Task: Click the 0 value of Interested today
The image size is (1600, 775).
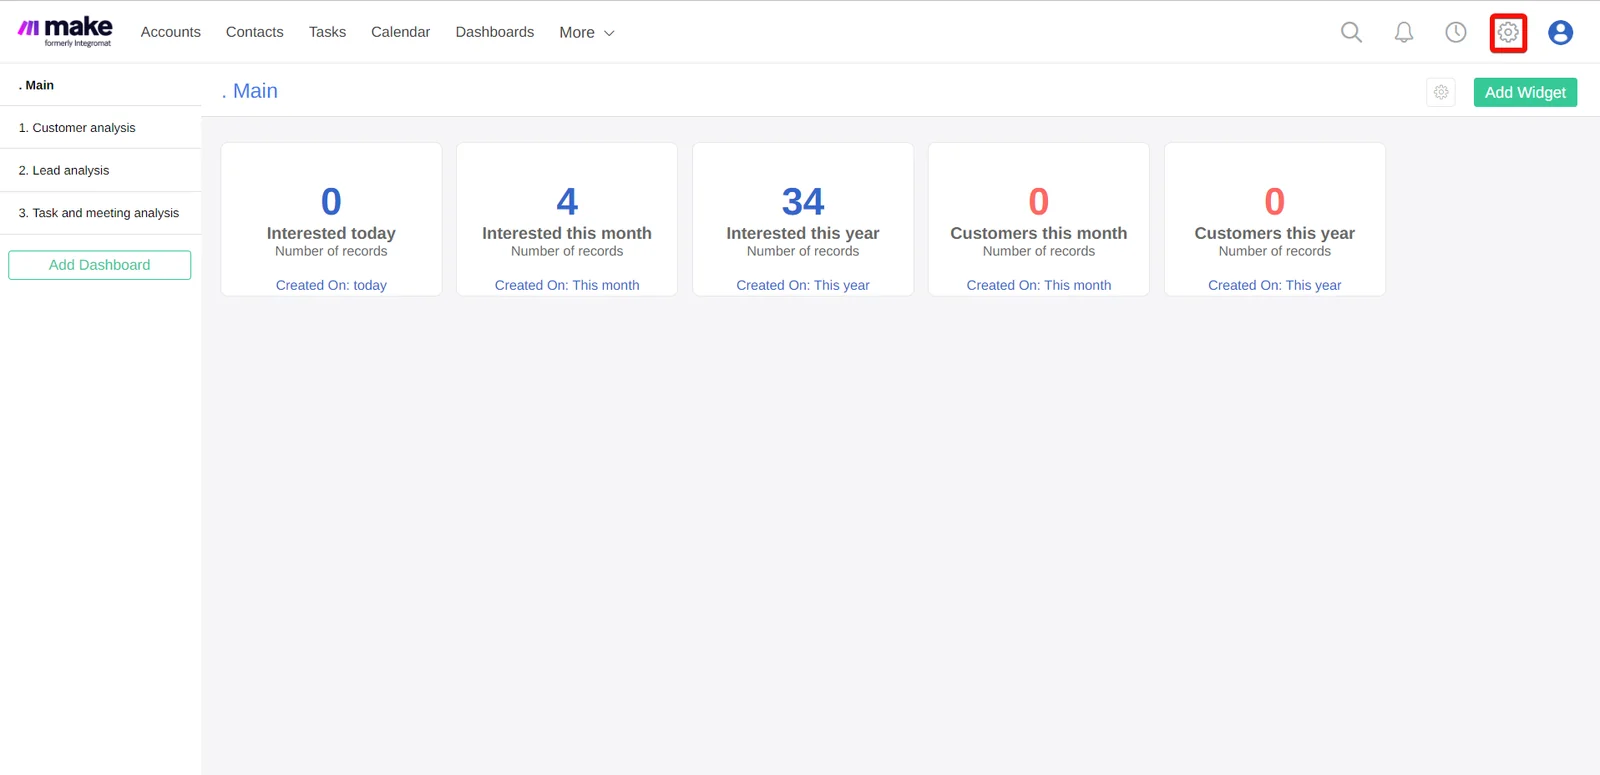Action: 331,202
